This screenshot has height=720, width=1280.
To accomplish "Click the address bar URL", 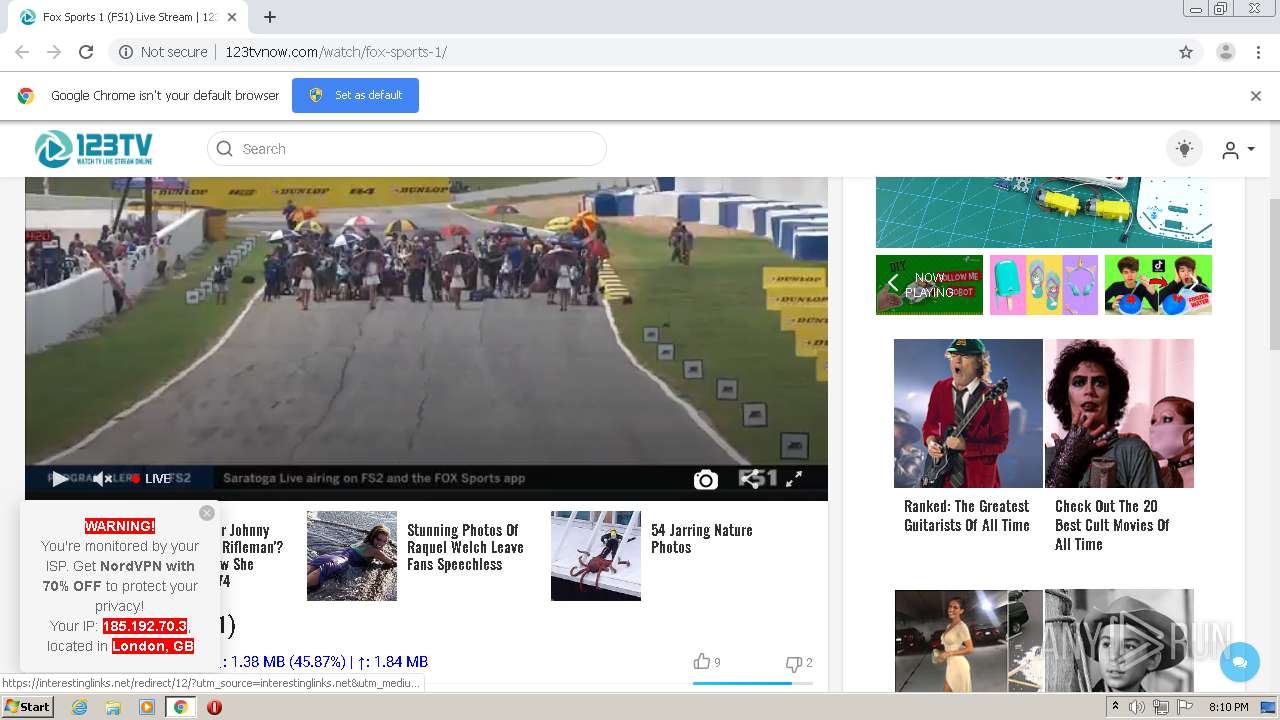I will click(x=336, y=52).
